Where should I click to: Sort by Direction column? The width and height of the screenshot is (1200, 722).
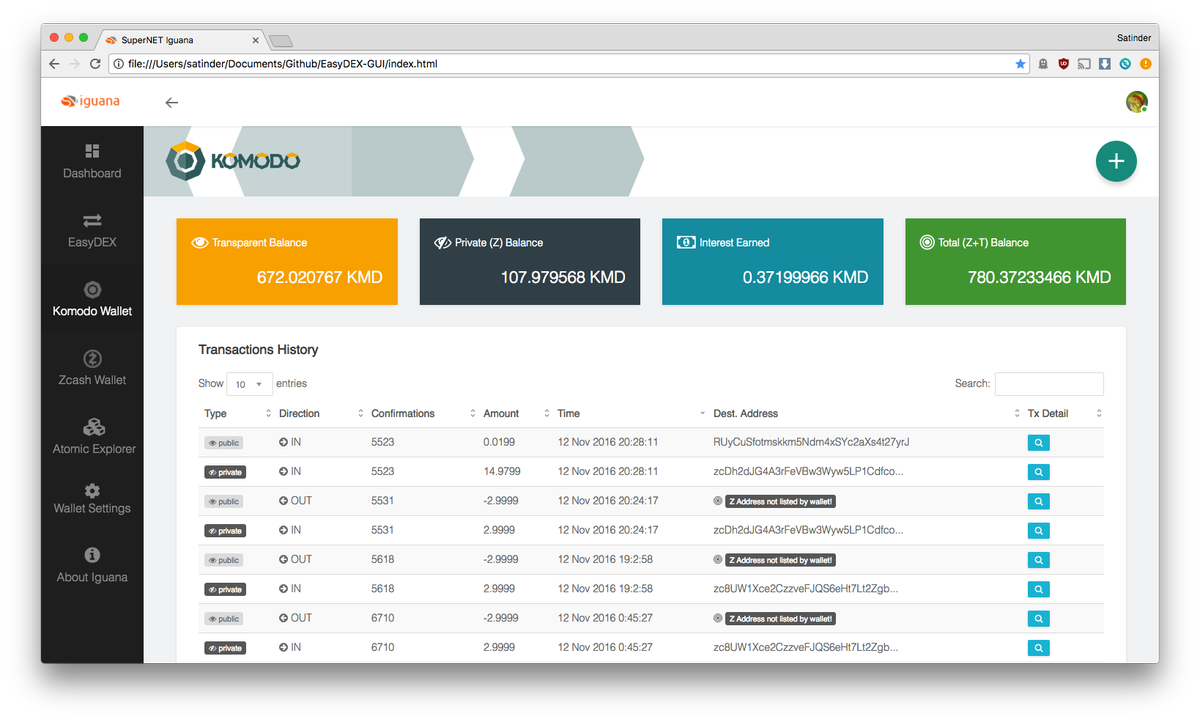[320, 413]
